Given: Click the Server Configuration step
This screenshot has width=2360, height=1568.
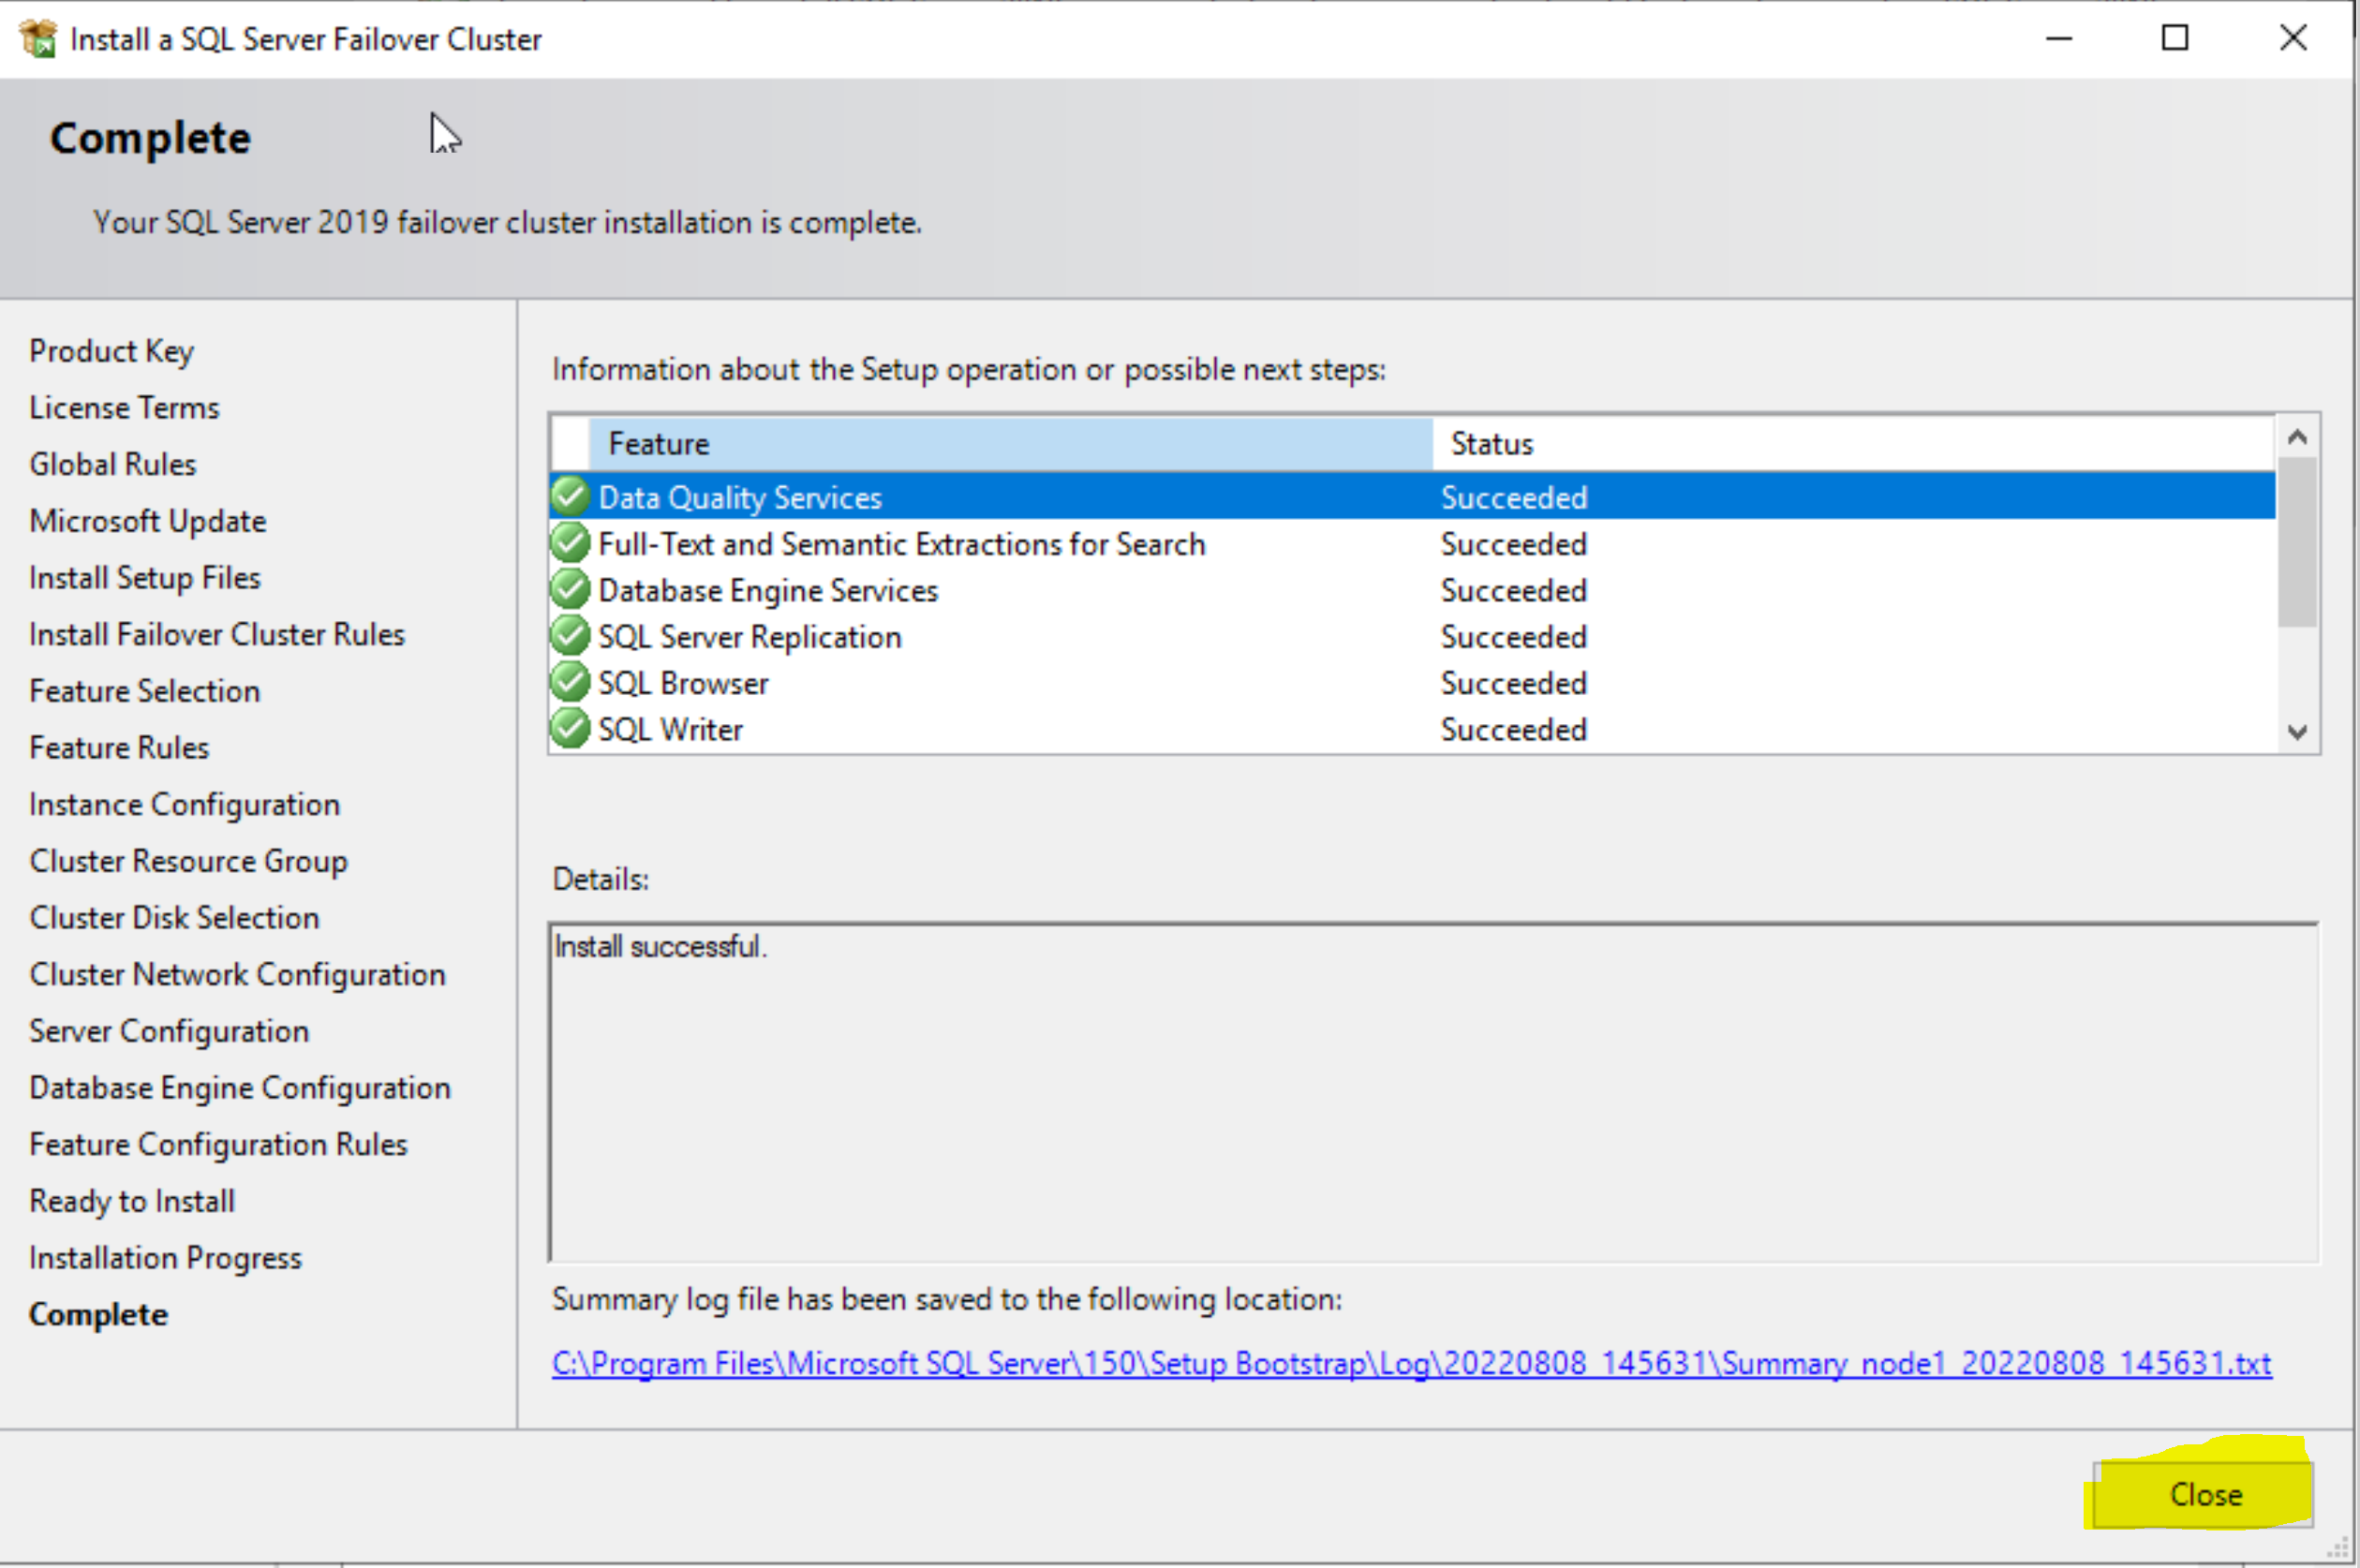Looking at the screenshot, I should (x=169, y=1031).
